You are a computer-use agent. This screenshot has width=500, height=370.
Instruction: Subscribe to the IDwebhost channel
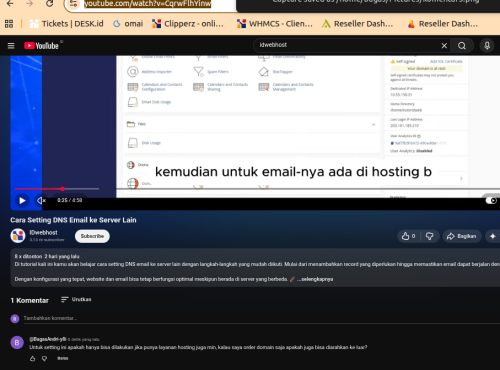click(92, 236)
